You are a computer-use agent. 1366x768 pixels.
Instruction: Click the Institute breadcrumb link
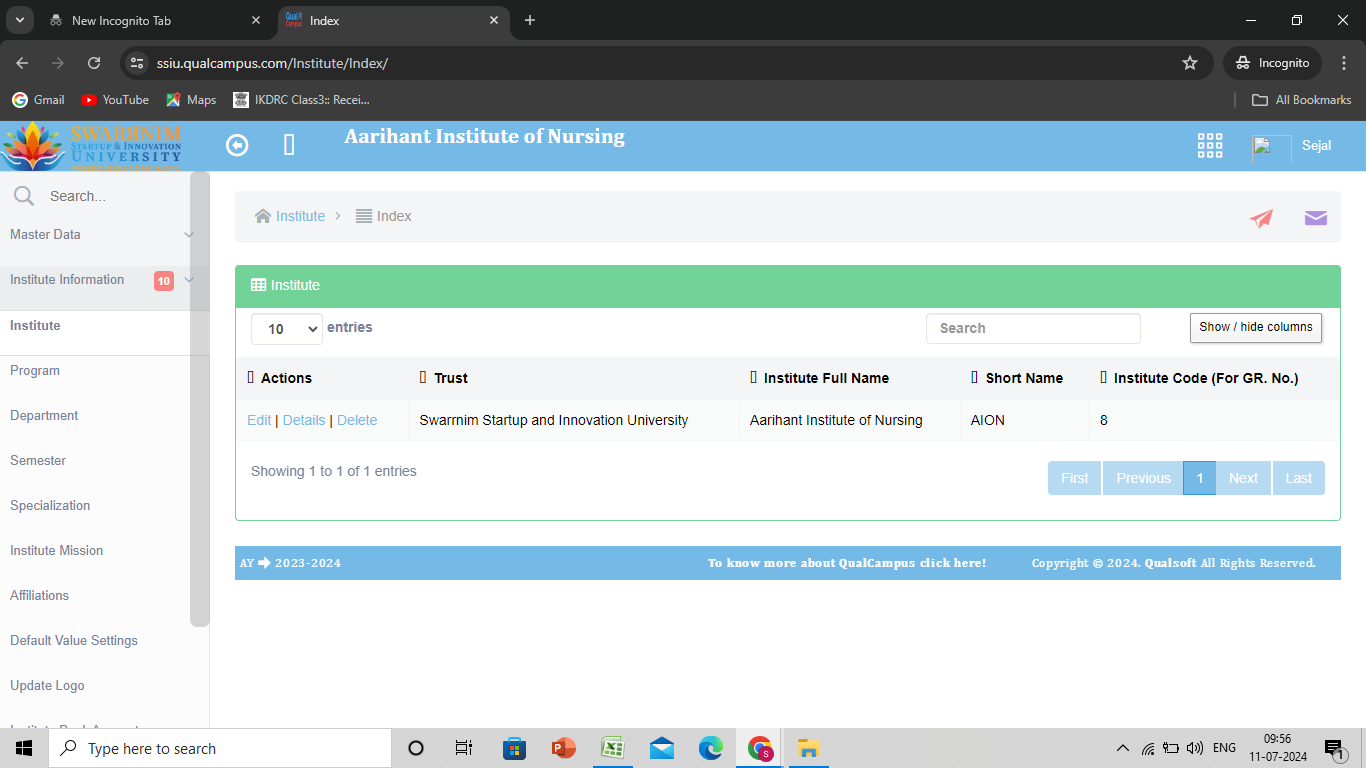[x=300, y=216]
